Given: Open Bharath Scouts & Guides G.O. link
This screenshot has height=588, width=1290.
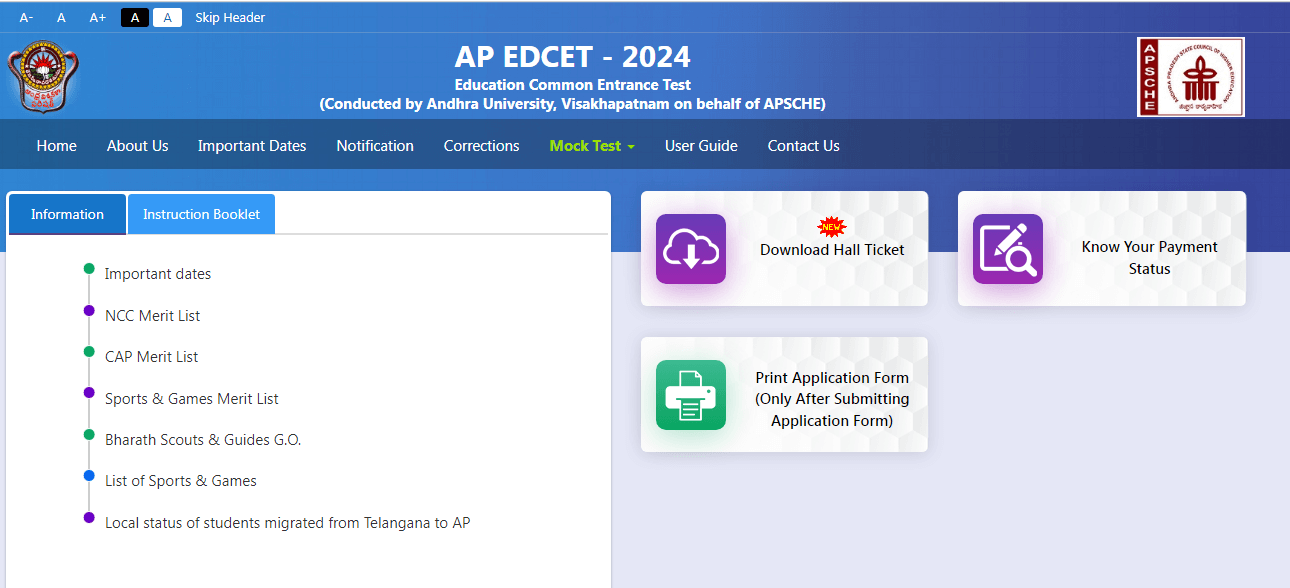Looking at the screenshot, I should (x=203, y=440).
